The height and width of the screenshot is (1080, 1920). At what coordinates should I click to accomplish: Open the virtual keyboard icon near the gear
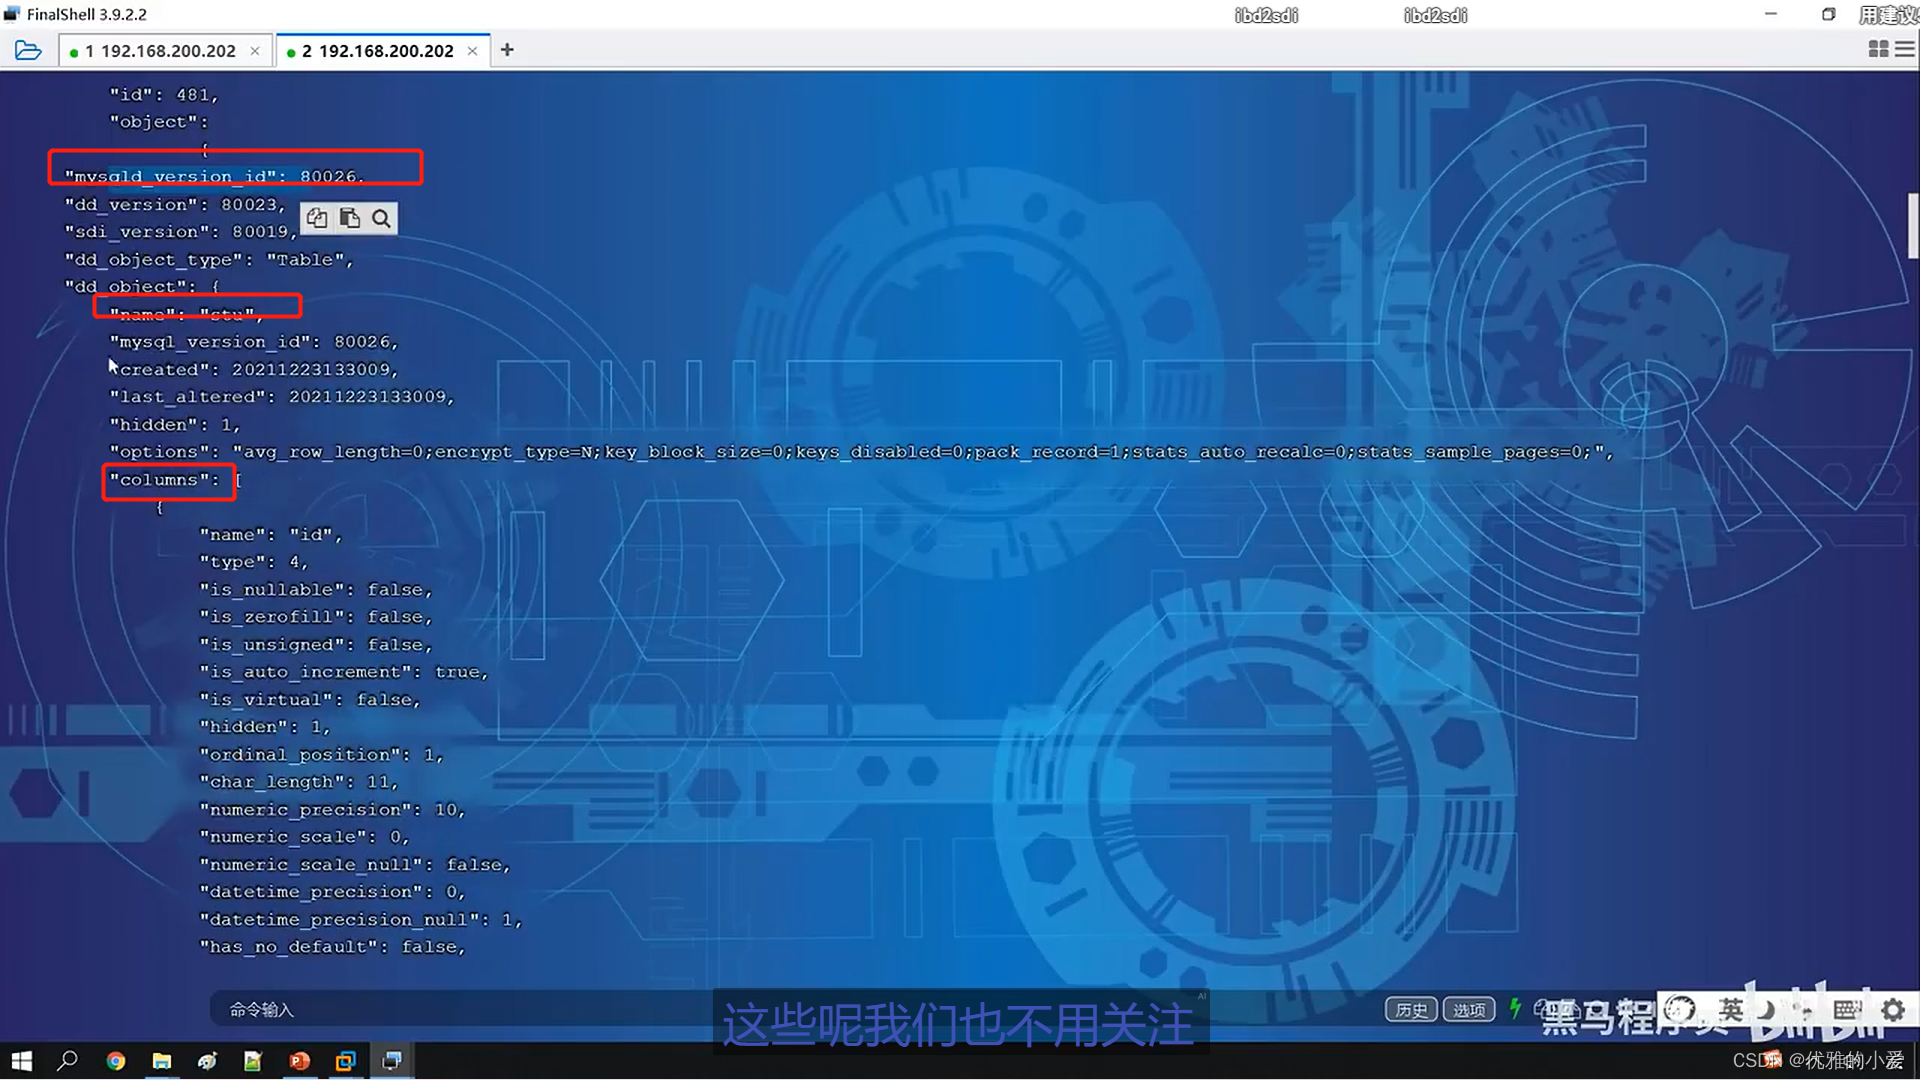pos(1847,1009)
